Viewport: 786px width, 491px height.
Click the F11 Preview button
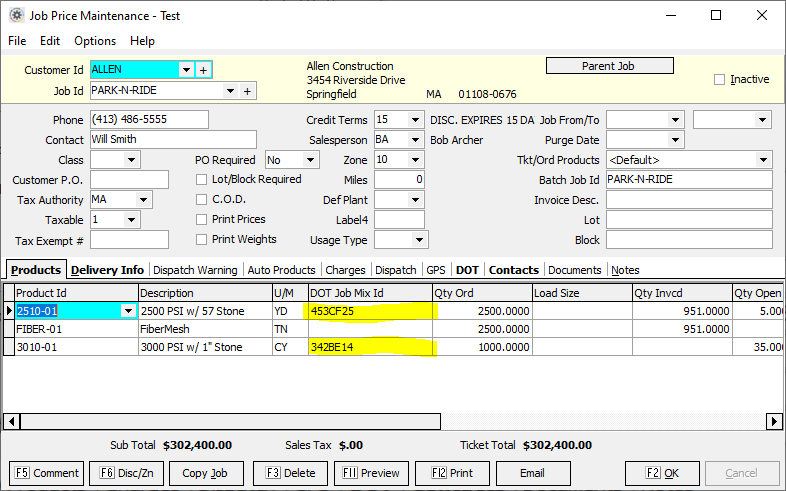point(371,473)
